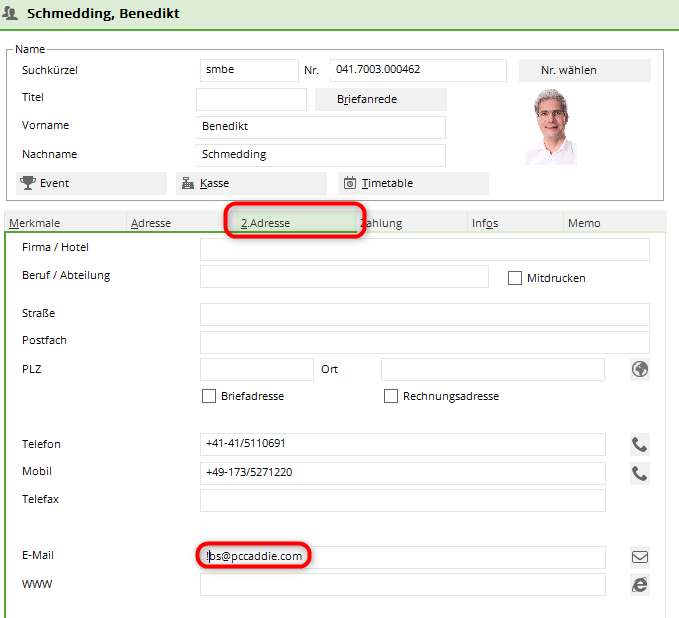Tick the Briefadresse checkbox
Screen dimensions: 679x618
pyautogui.click(x=209, y=396)
